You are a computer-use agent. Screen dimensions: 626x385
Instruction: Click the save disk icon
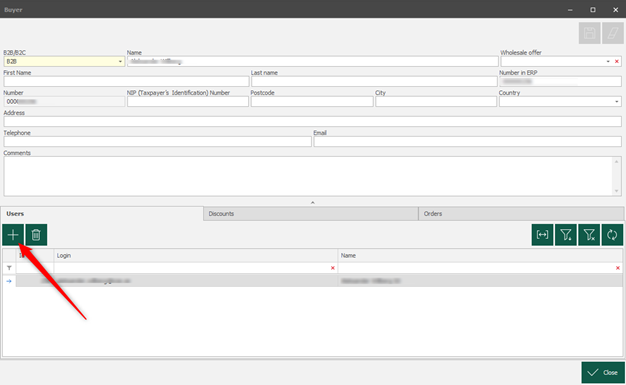[x=589, y=33]
